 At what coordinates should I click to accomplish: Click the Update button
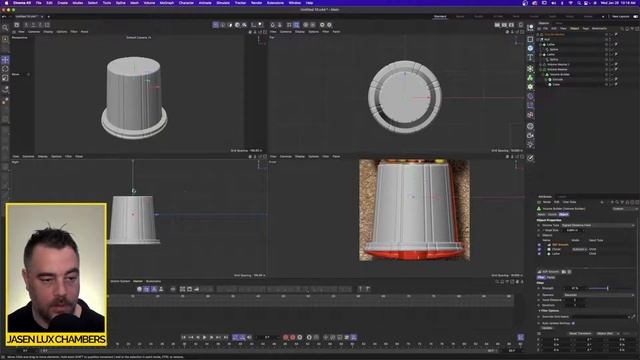click(547, 328)
